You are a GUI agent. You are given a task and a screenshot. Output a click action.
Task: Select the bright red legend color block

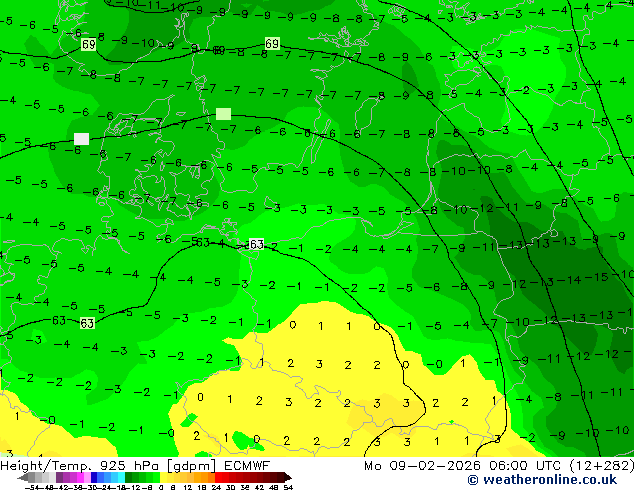point(218,478)
